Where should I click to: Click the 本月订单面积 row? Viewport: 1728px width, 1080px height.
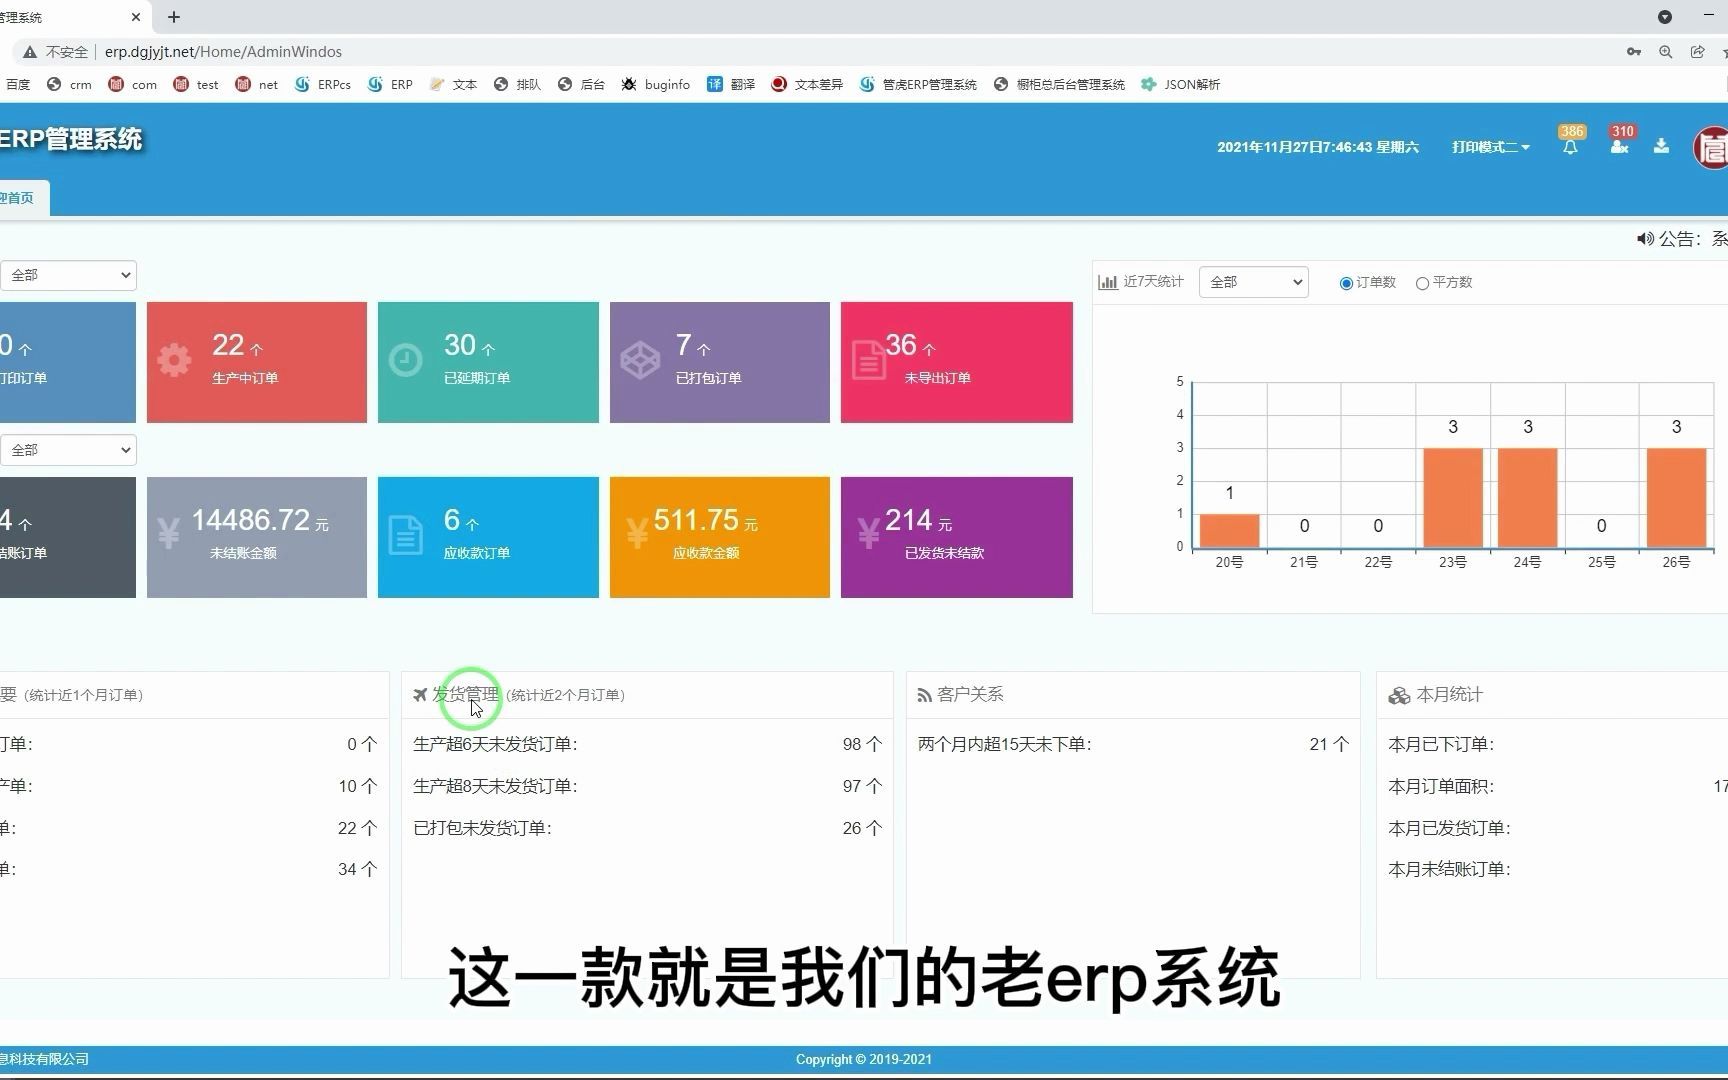click(x=1557, y=786)
